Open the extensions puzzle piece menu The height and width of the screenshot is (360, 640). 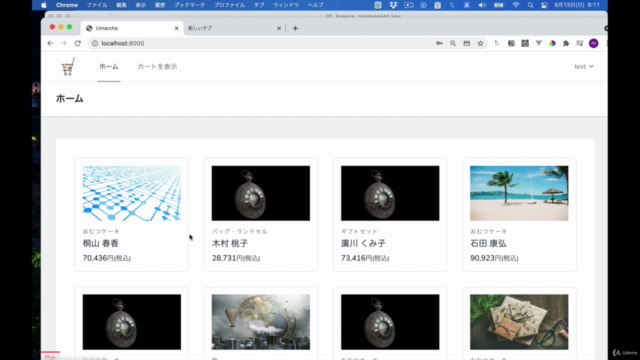click(x=566, y=43)
